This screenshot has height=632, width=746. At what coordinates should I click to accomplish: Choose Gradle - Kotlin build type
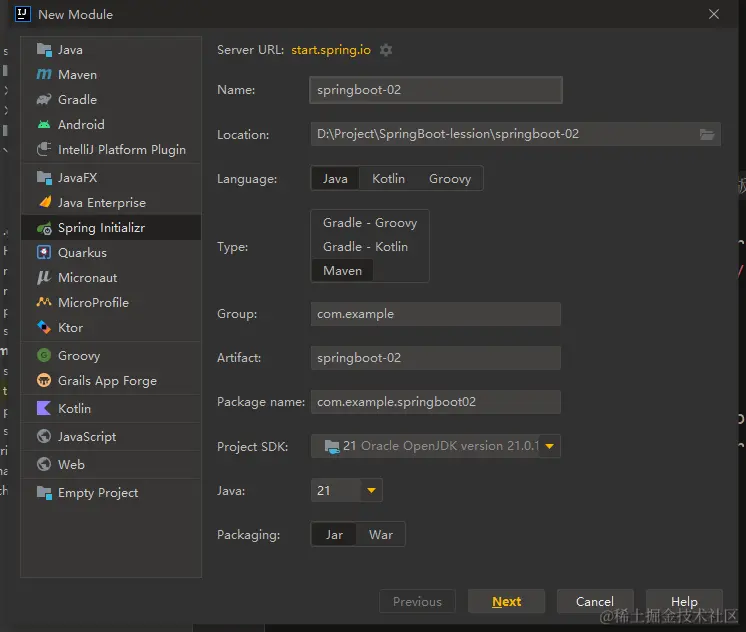[365, 247]
